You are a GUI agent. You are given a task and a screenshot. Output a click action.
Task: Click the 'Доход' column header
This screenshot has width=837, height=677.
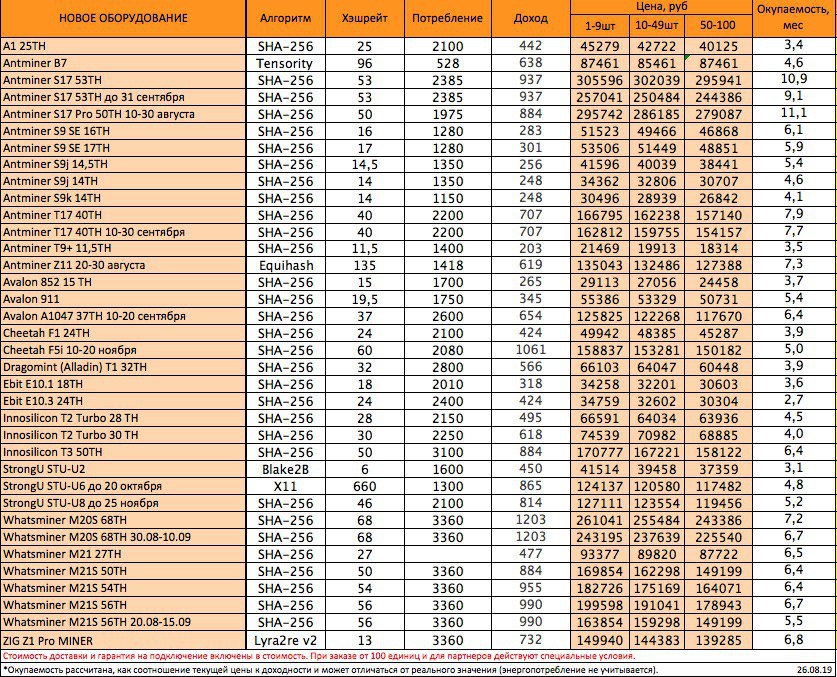coord(531,18)
